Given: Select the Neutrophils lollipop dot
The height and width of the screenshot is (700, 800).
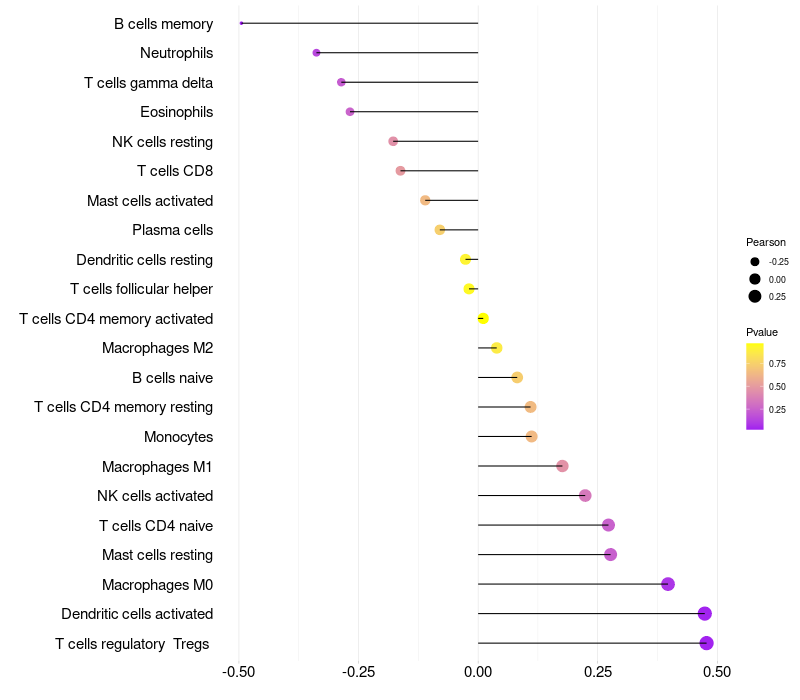Looking at the screenshot, I should tap(316, 53).
